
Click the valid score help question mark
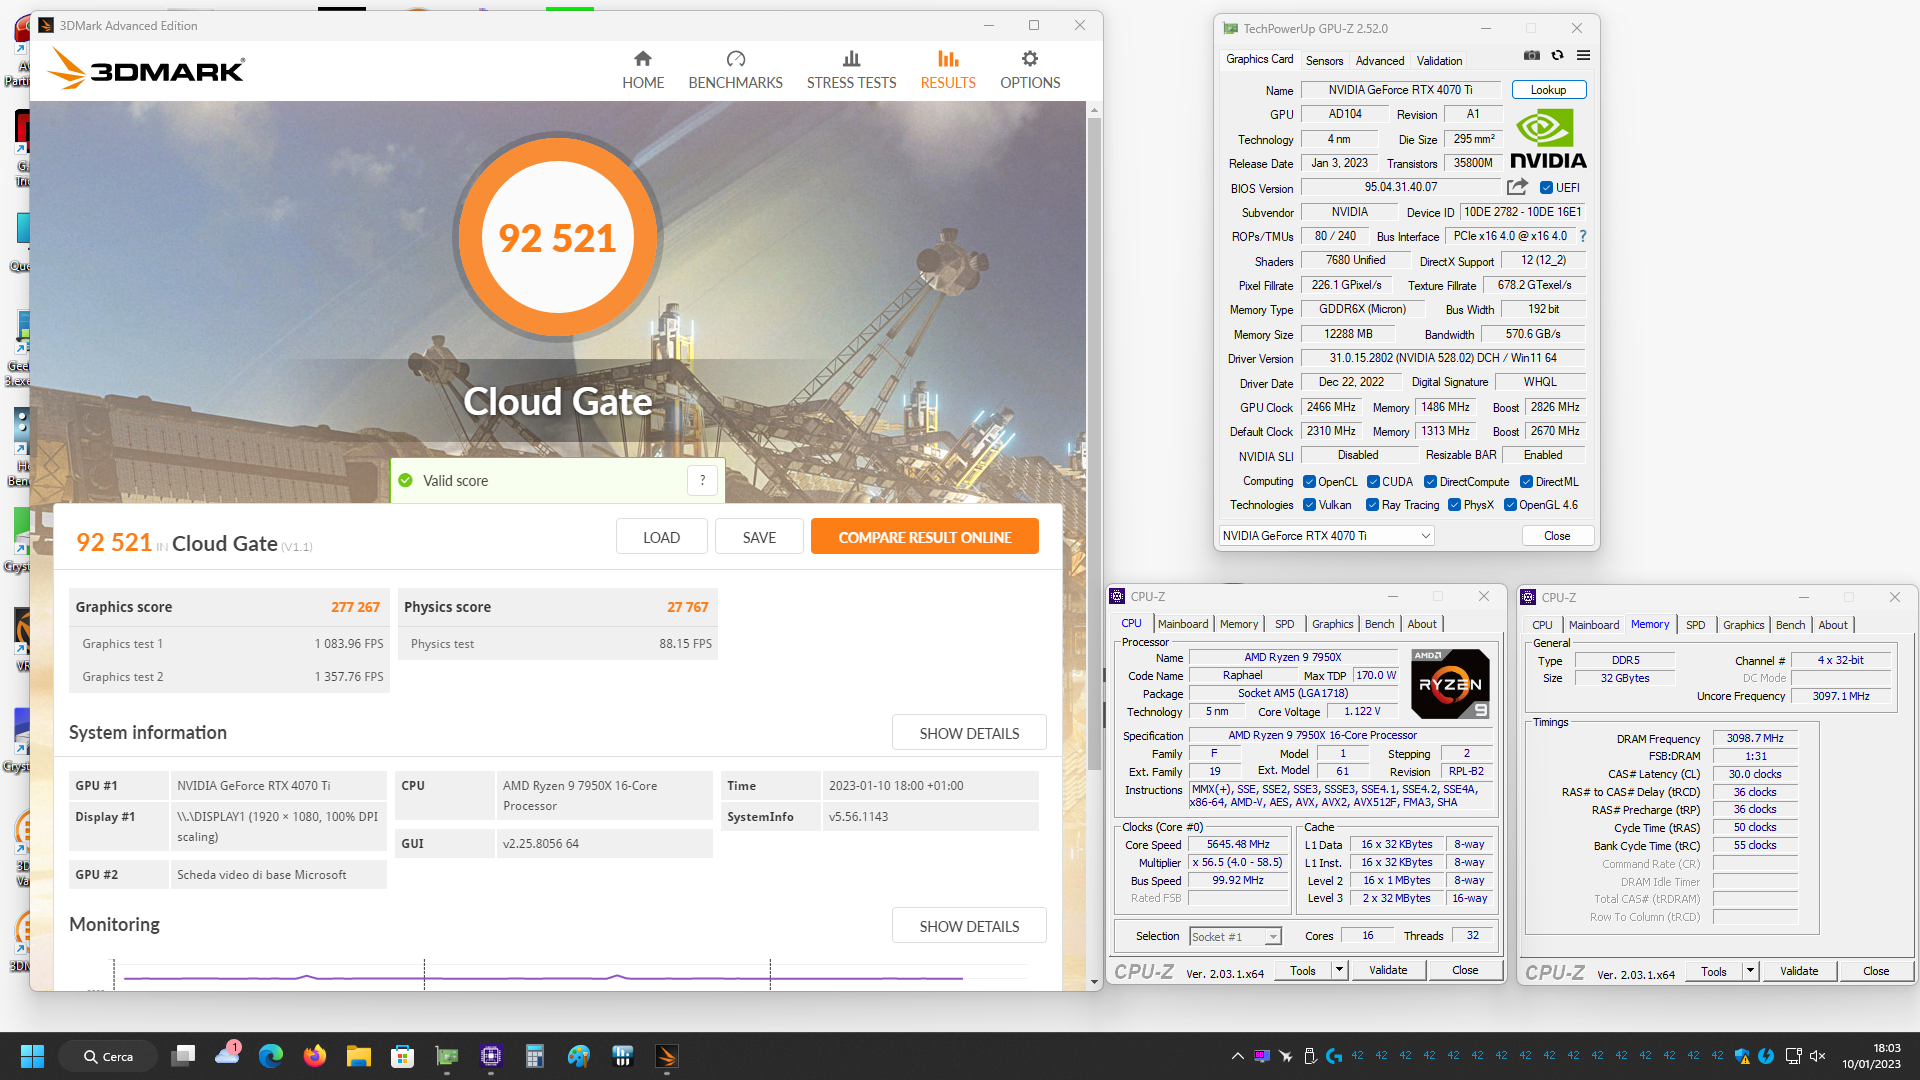(x=702, y=480)
